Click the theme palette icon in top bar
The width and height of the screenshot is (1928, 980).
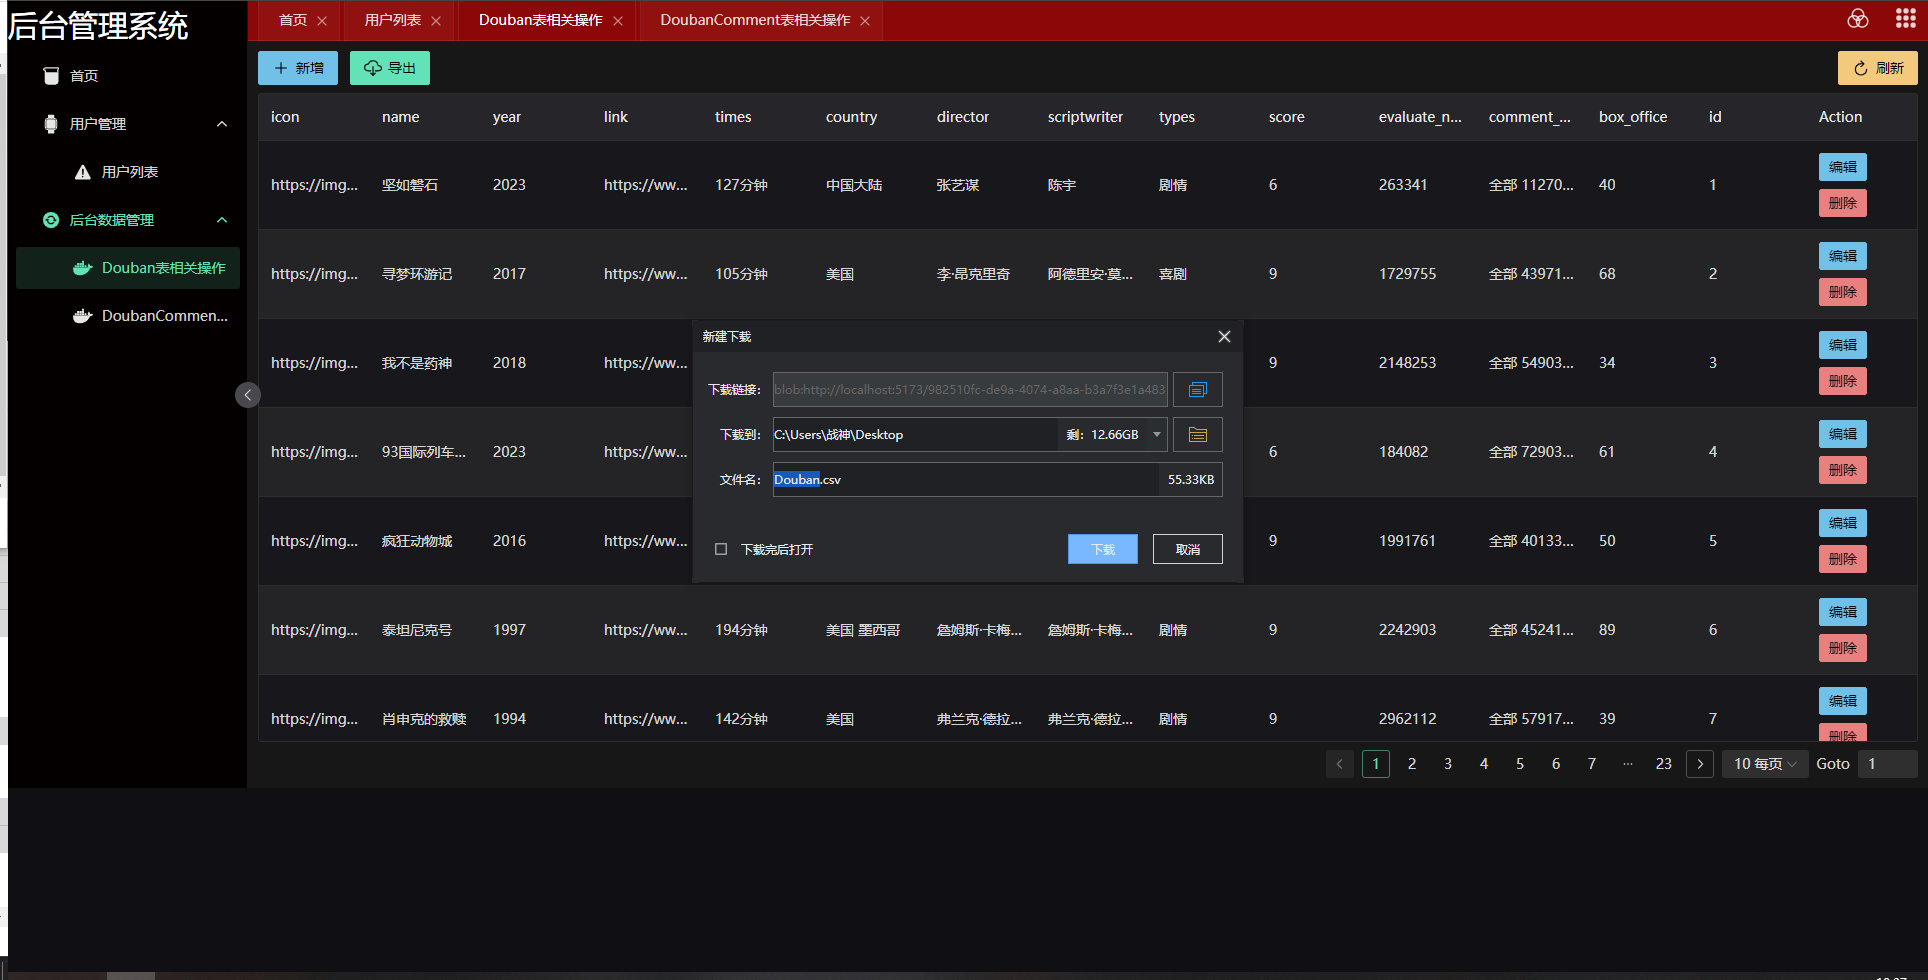tap(1857, 19)
